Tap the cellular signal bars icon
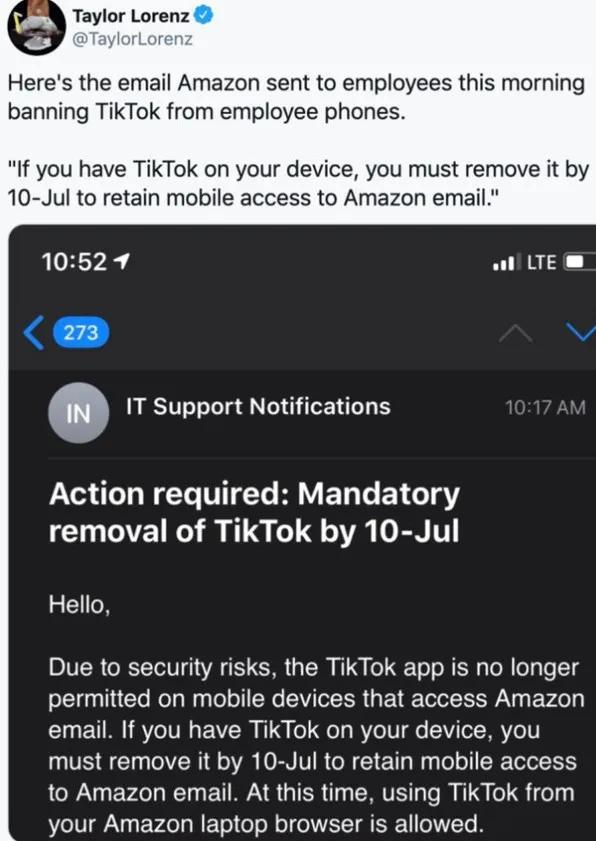596x841 pixels. [x=506, y=262]
